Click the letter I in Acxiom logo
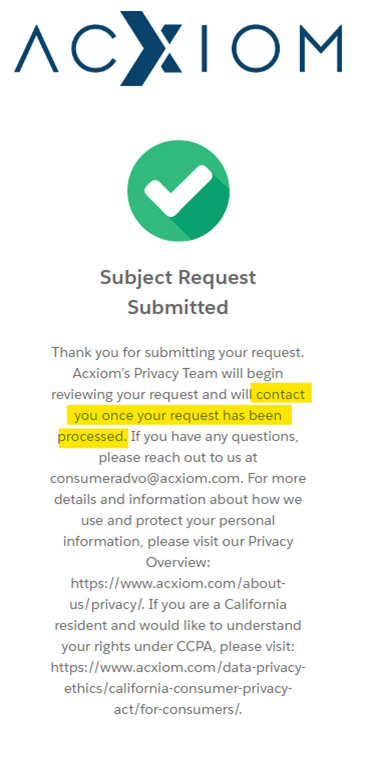This screenshot has width=371, height=759. coord(204,49)
